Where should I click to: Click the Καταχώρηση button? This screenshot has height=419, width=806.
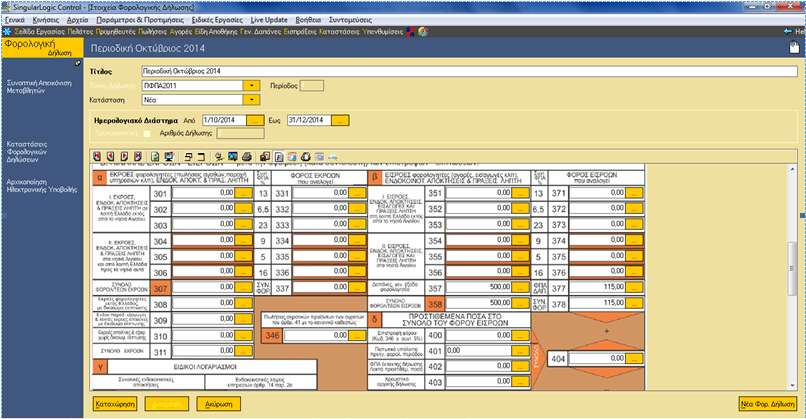(x=115, y=404)
